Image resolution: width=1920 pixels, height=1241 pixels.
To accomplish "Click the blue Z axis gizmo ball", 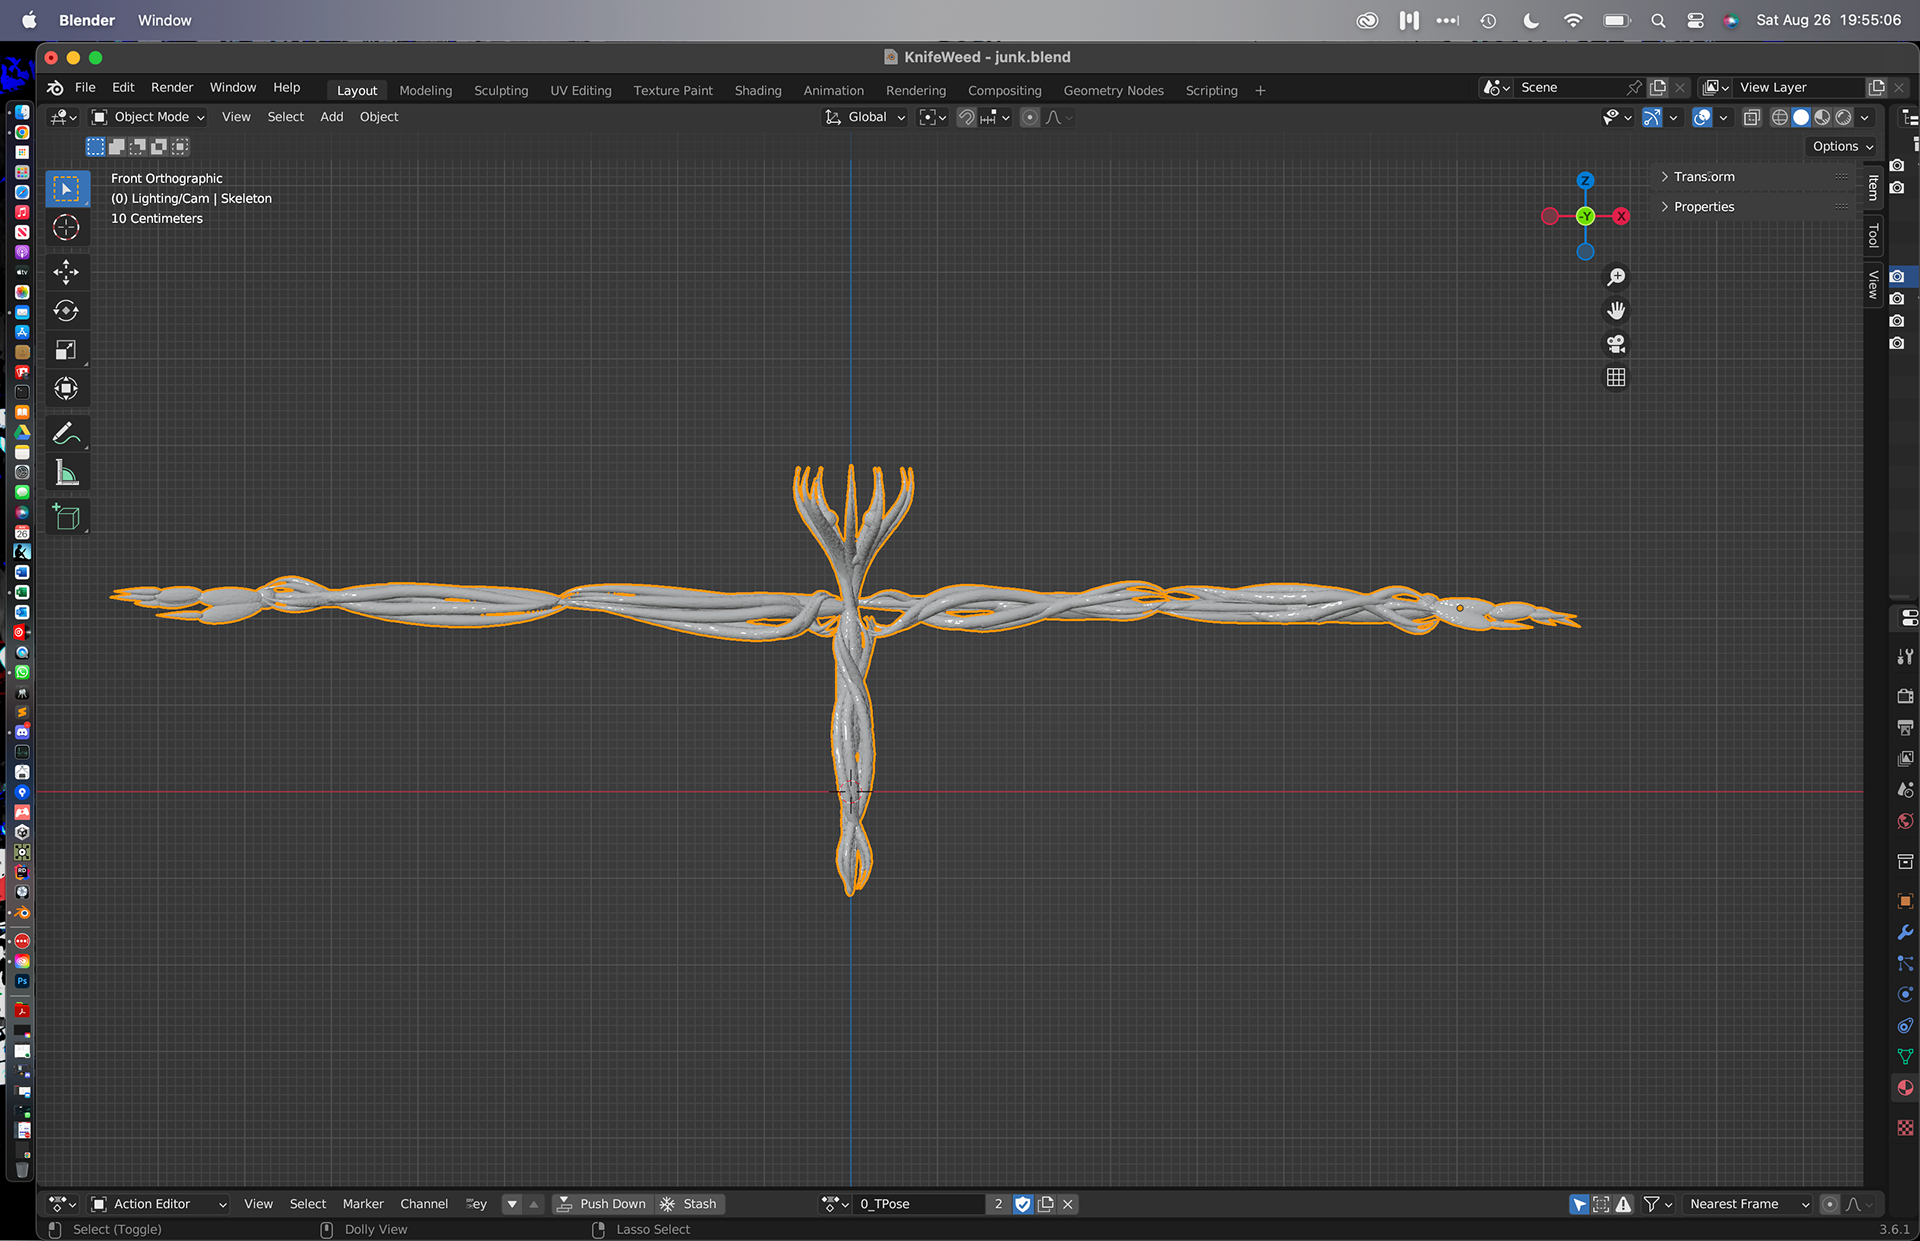I will click(x=1585, y=181).
